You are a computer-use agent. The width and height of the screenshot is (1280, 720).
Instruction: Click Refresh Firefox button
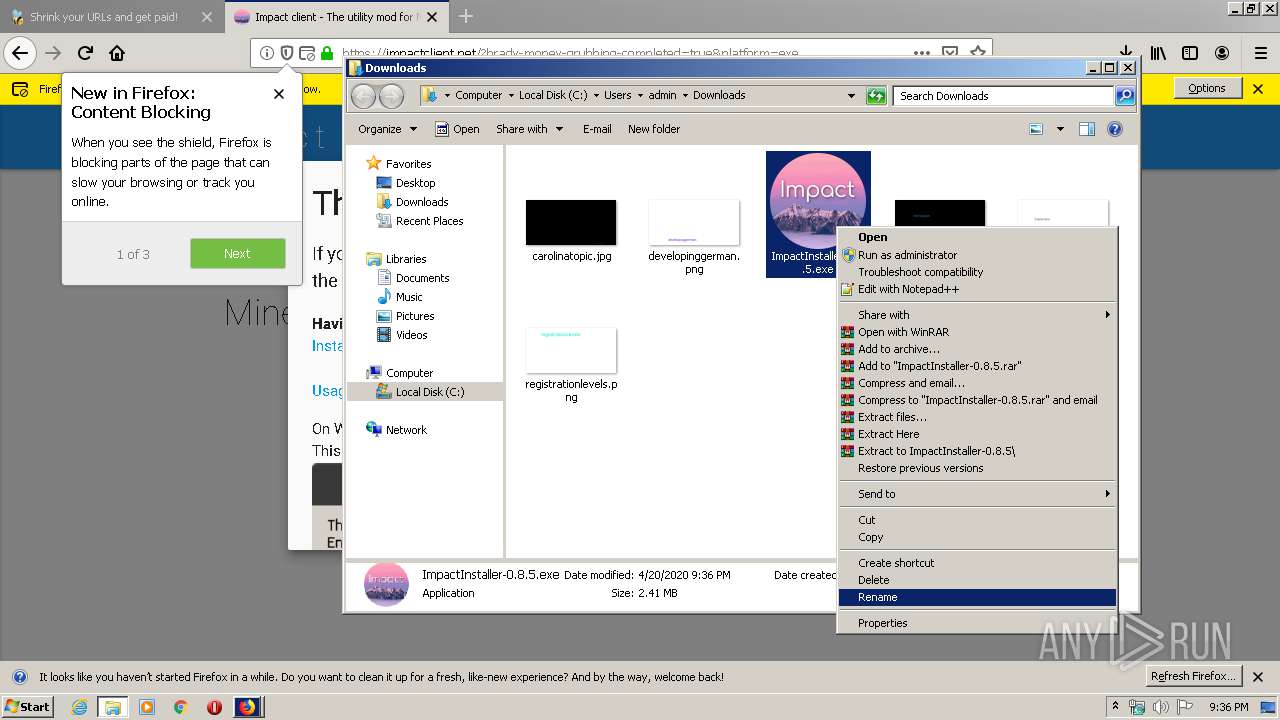[1193, 676]
